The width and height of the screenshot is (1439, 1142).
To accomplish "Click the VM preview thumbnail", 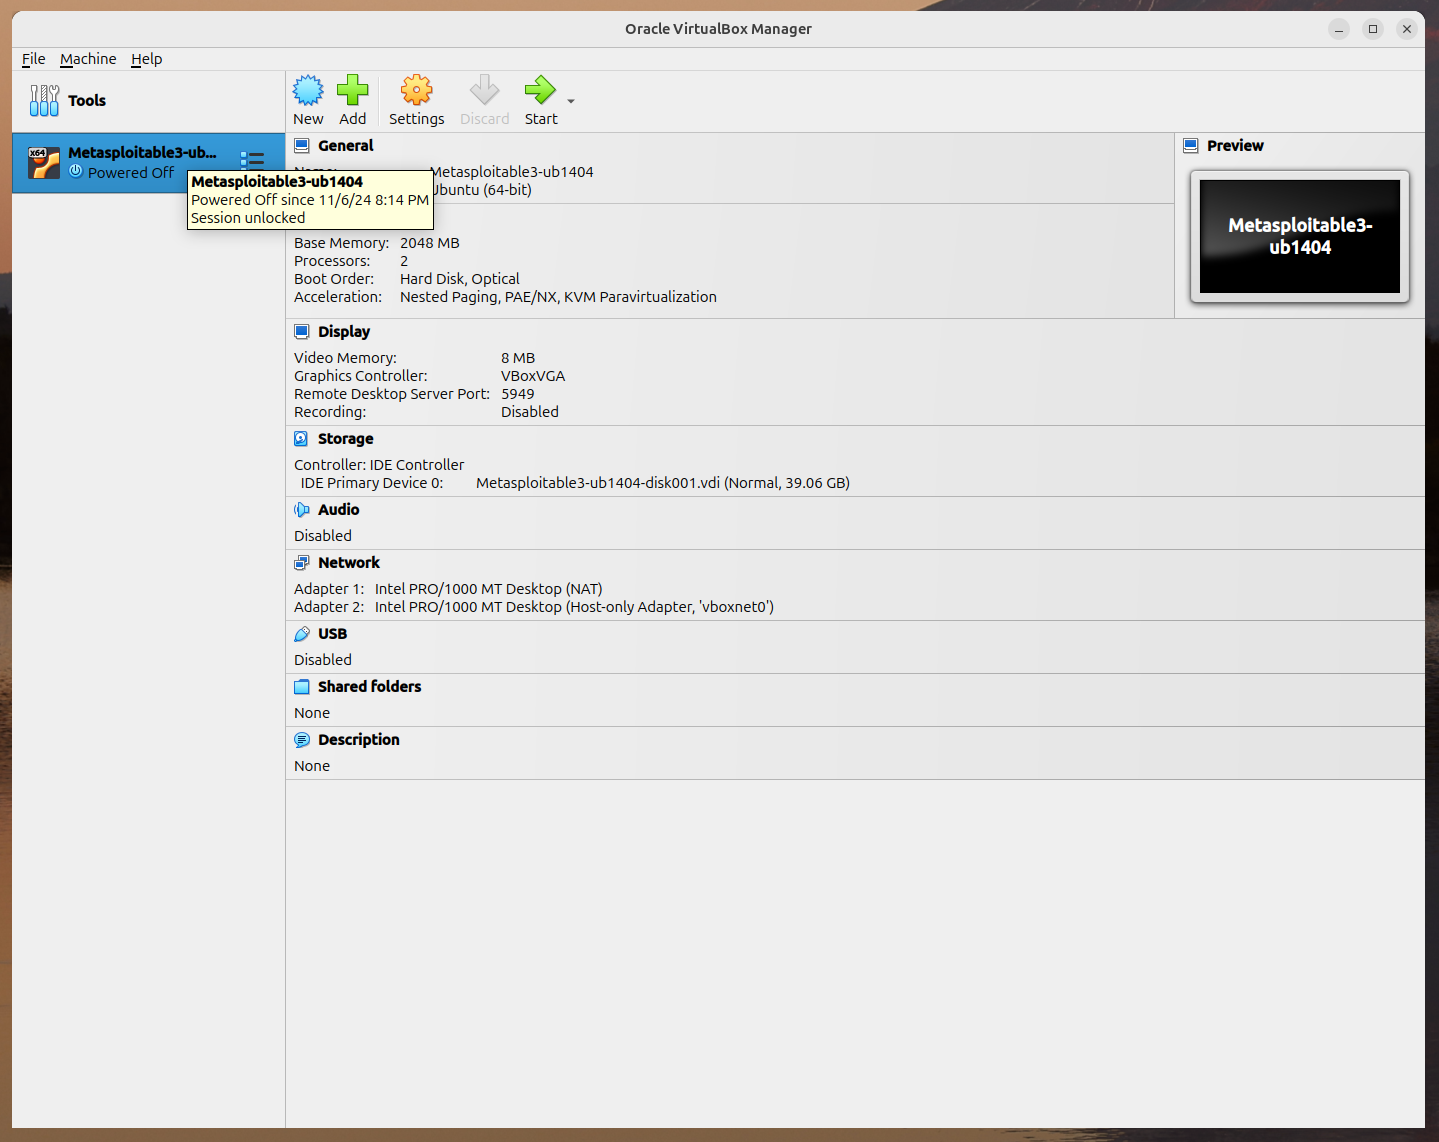I will 1300,236.
